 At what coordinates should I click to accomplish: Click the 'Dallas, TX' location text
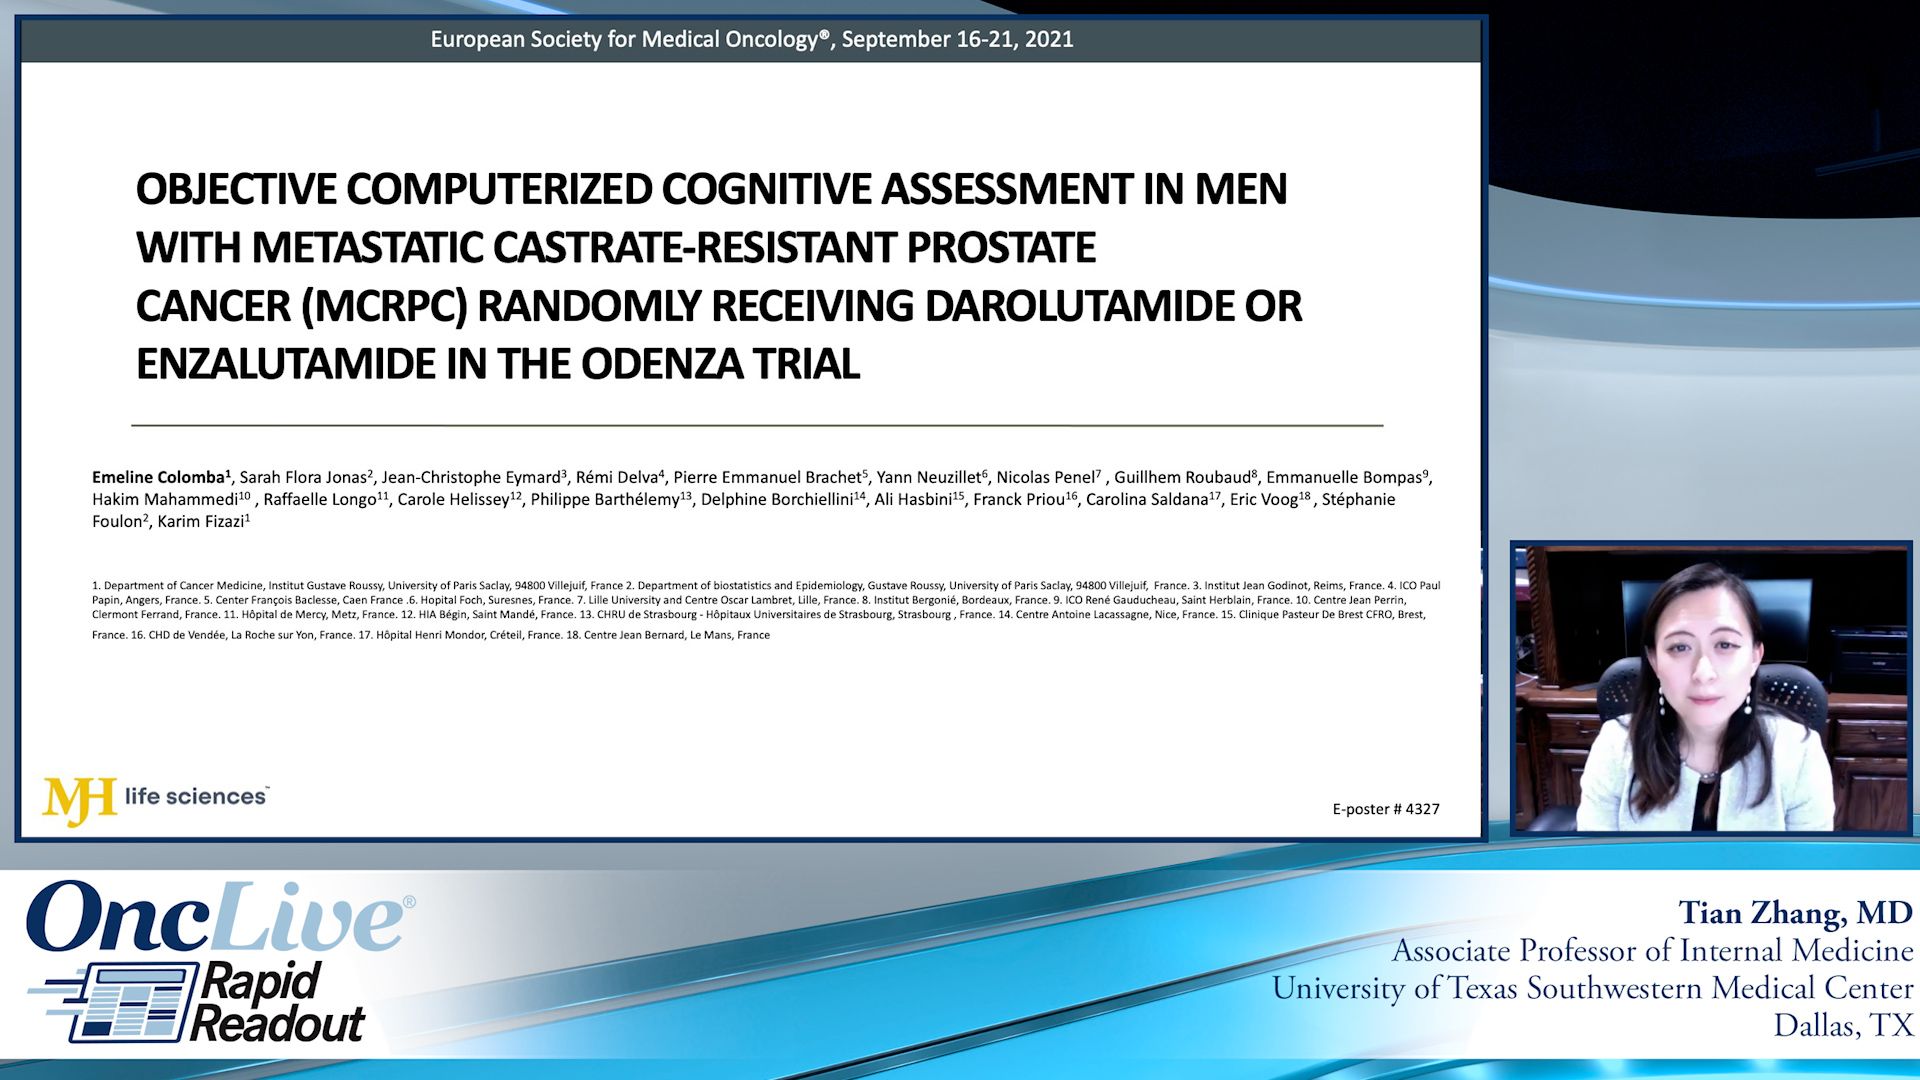[x=1844, y=1025]
